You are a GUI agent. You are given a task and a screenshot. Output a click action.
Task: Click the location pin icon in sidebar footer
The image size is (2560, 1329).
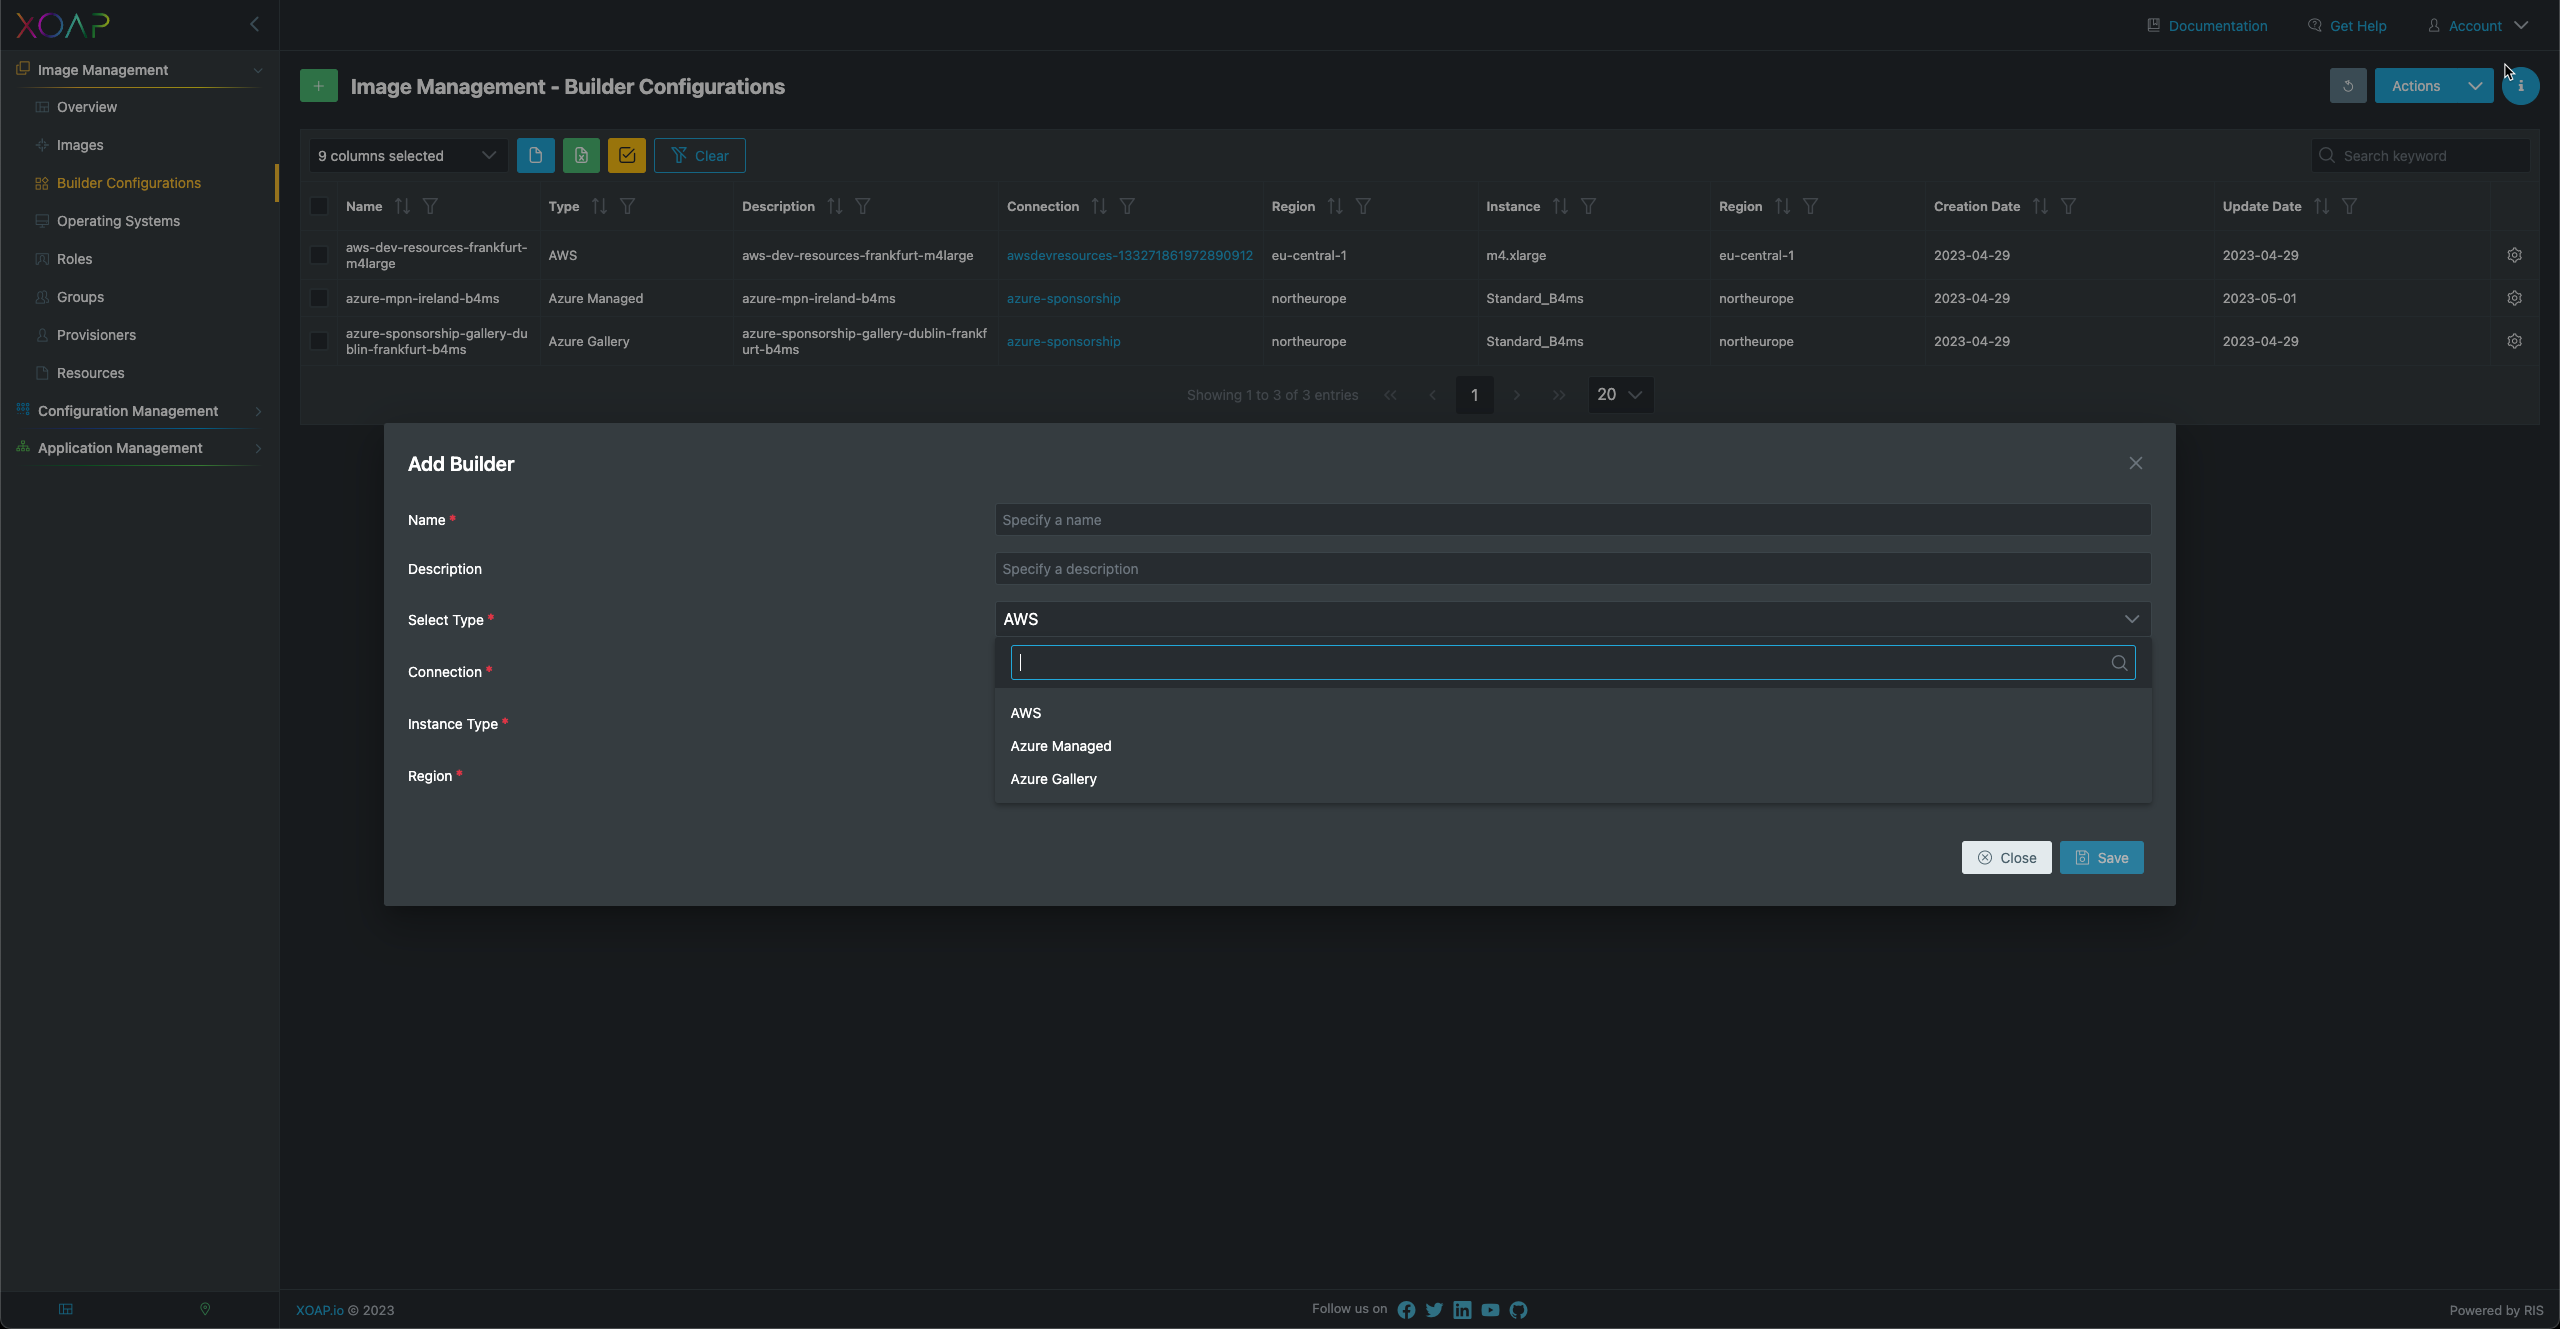[205, 1309]
